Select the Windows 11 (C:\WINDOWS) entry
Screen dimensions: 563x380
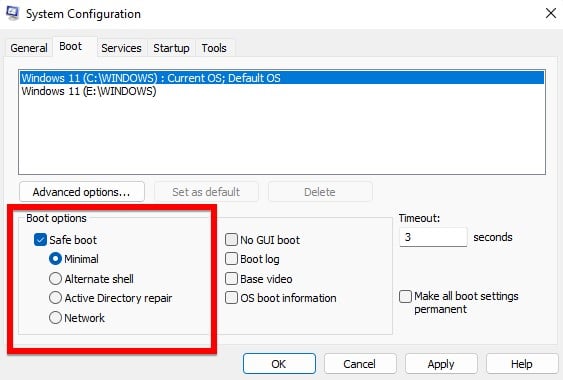pos(282,78)
